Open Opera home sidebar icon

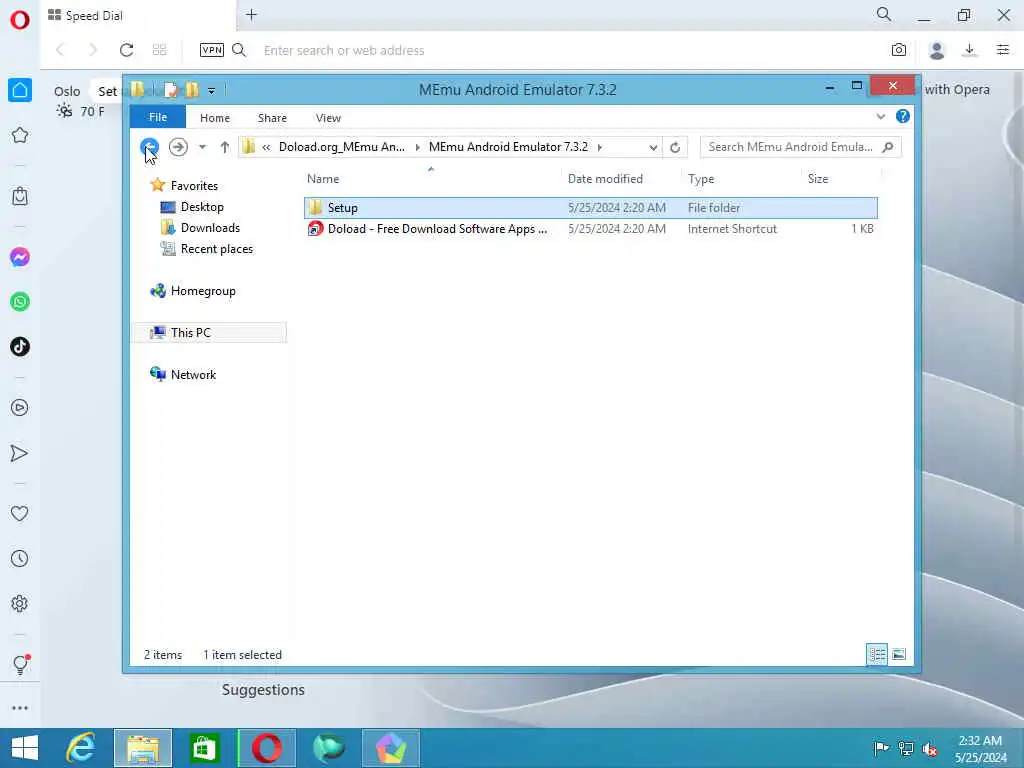point(20,90)
